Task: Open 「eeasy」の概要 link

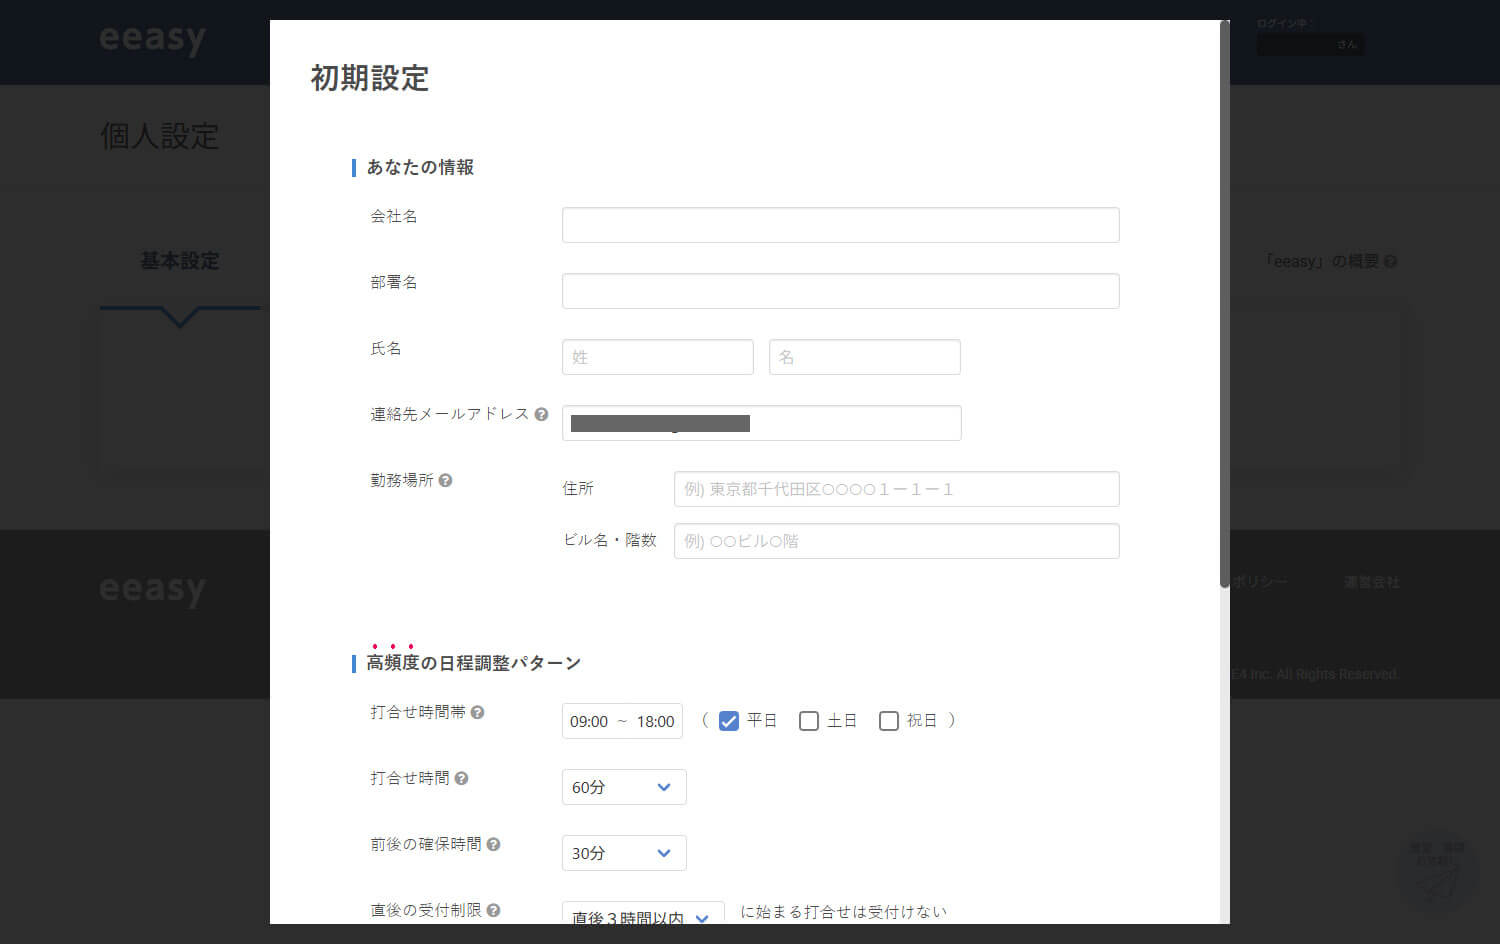Action: tap(1321, 261)
